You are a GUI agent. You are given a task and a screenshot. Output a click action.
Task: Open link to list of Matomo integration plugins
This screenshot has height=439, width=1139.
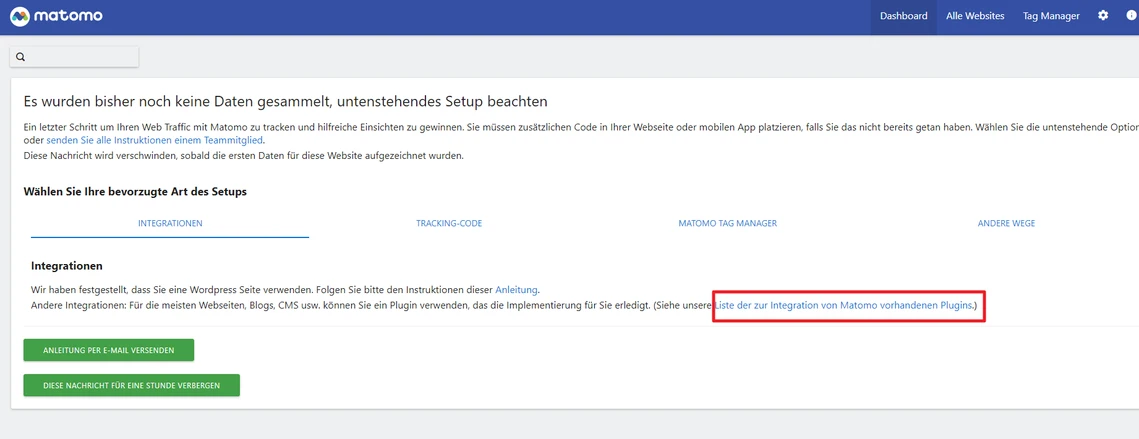(844, 304)
